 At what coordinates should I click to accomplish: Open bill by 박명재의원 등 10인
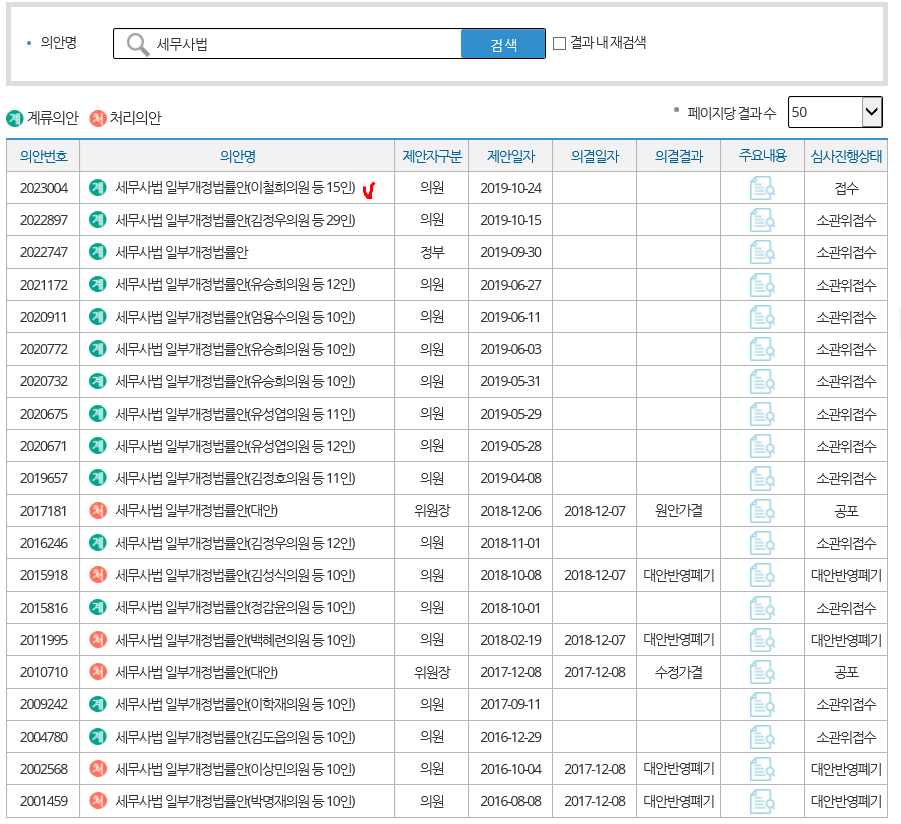[x=235, y=802]
